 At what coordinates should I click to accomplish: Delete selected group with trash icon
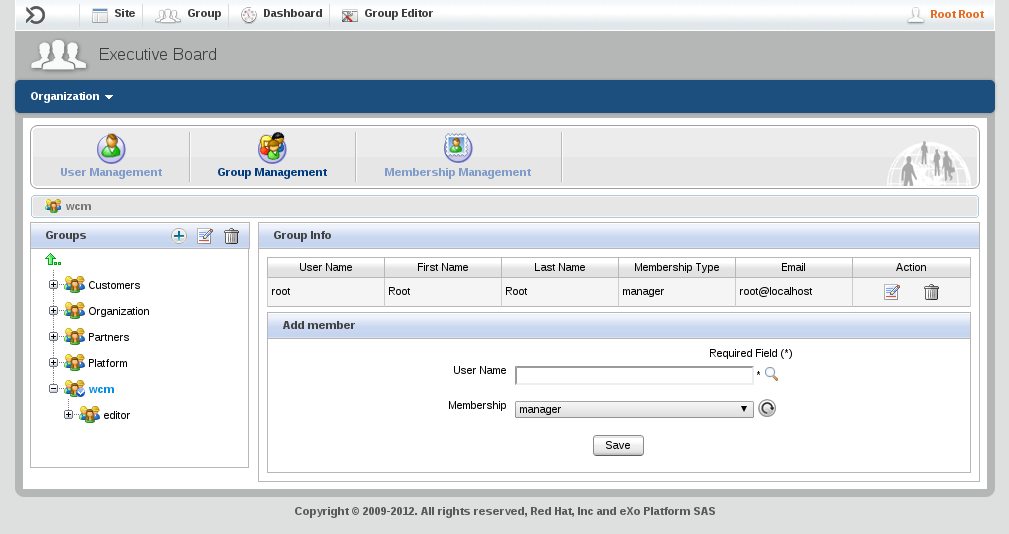[232, 236]
